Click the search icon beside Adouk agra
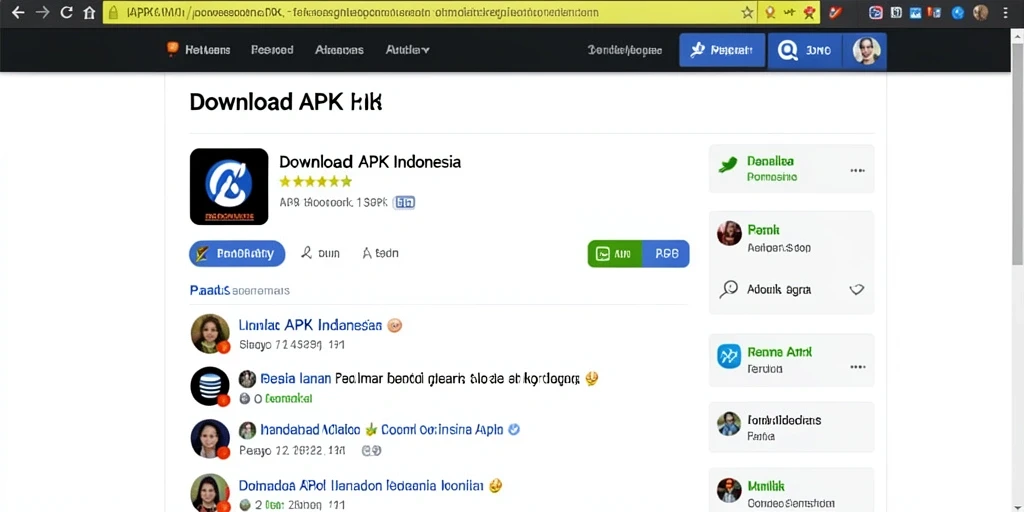This screenshot has height=512, width=1024. 728,289
